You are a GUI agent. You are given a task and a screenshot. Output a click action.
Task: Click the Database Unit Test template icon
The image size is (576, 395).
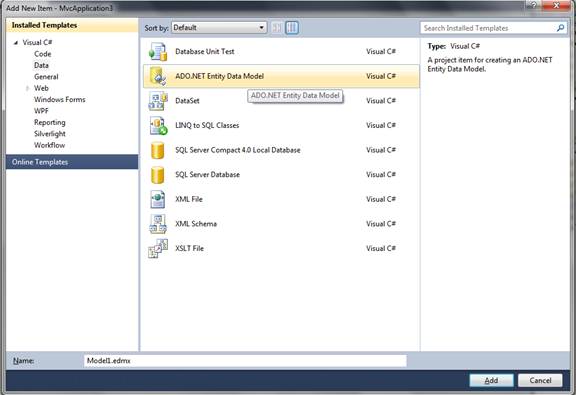tap(158, 52)
